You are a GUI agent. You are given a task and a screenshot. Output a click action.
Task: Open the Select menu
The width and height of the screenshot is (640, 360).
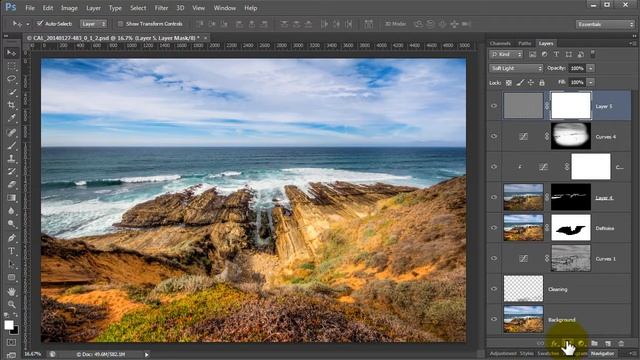(x=138, y=8)
